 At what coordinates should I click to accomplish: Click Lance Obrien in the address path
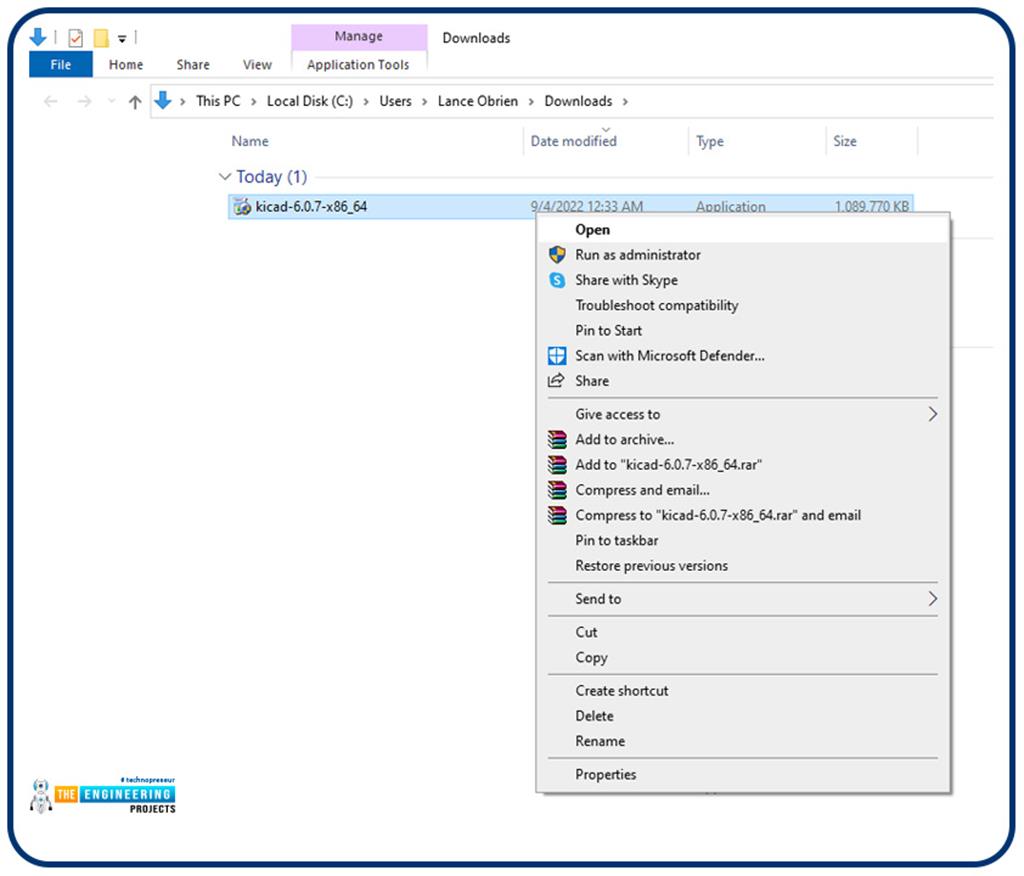click(x=477, y=101)
